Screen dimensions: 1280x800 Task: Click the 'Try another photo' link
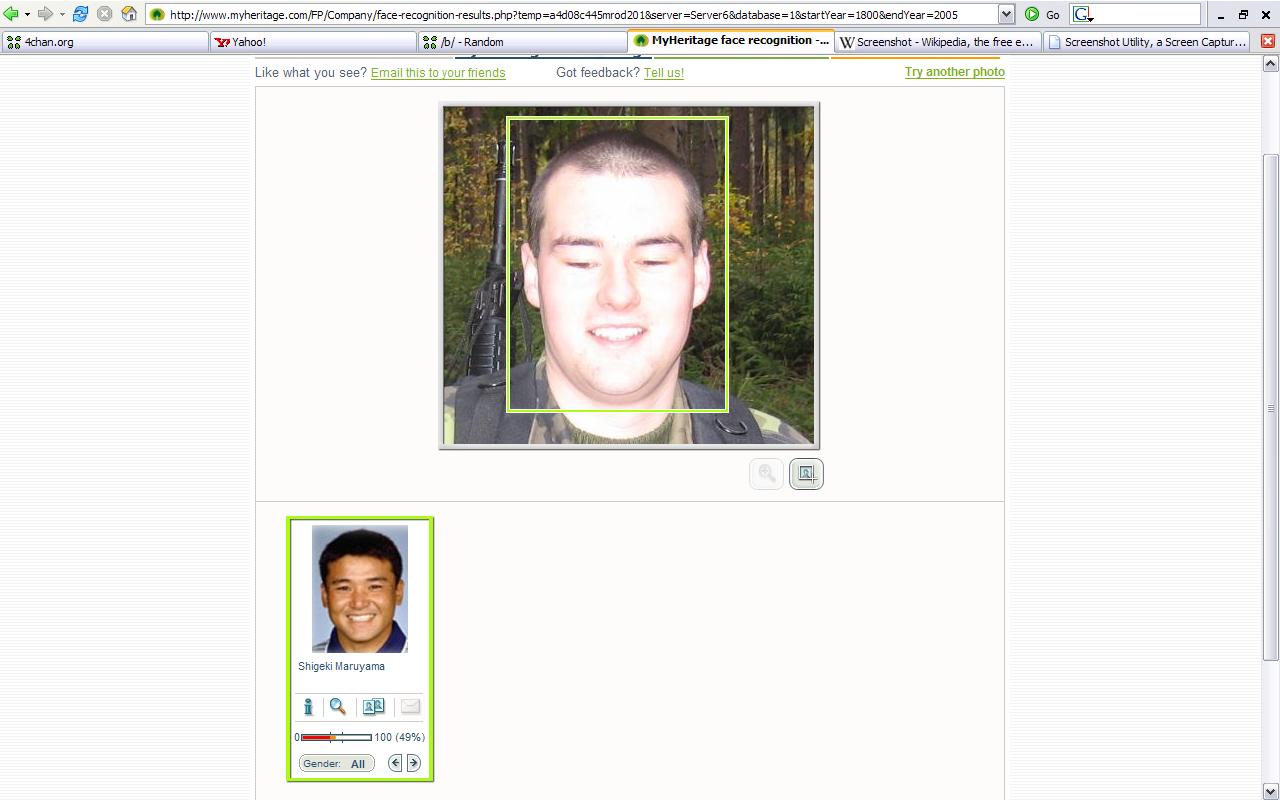click(x=955, y=72)
